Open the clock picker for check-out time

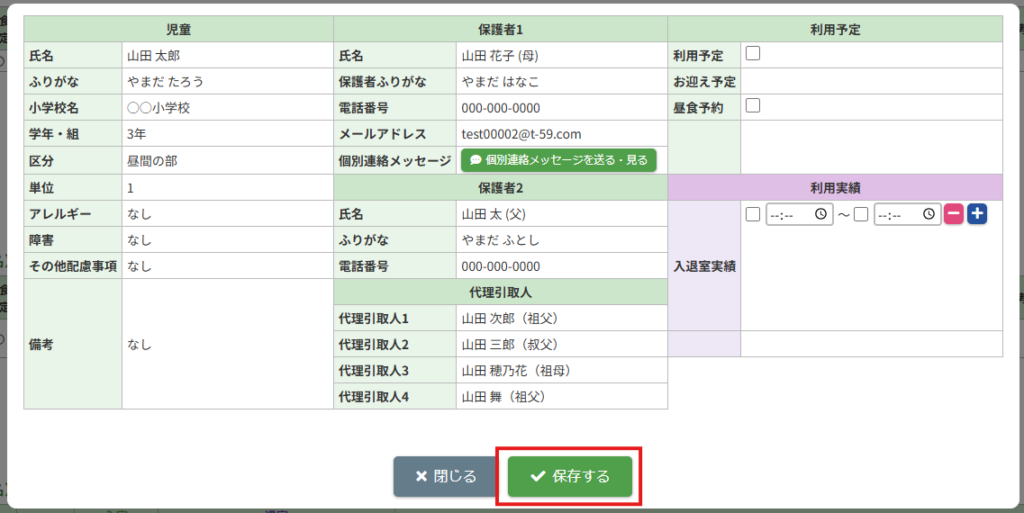click(x=929, y=214)
